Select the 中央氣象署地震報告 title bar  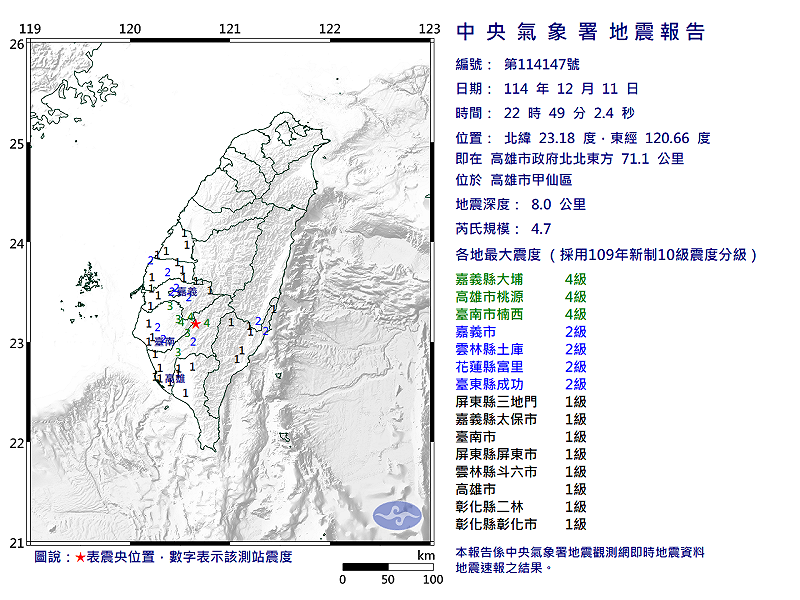(585, 30)
